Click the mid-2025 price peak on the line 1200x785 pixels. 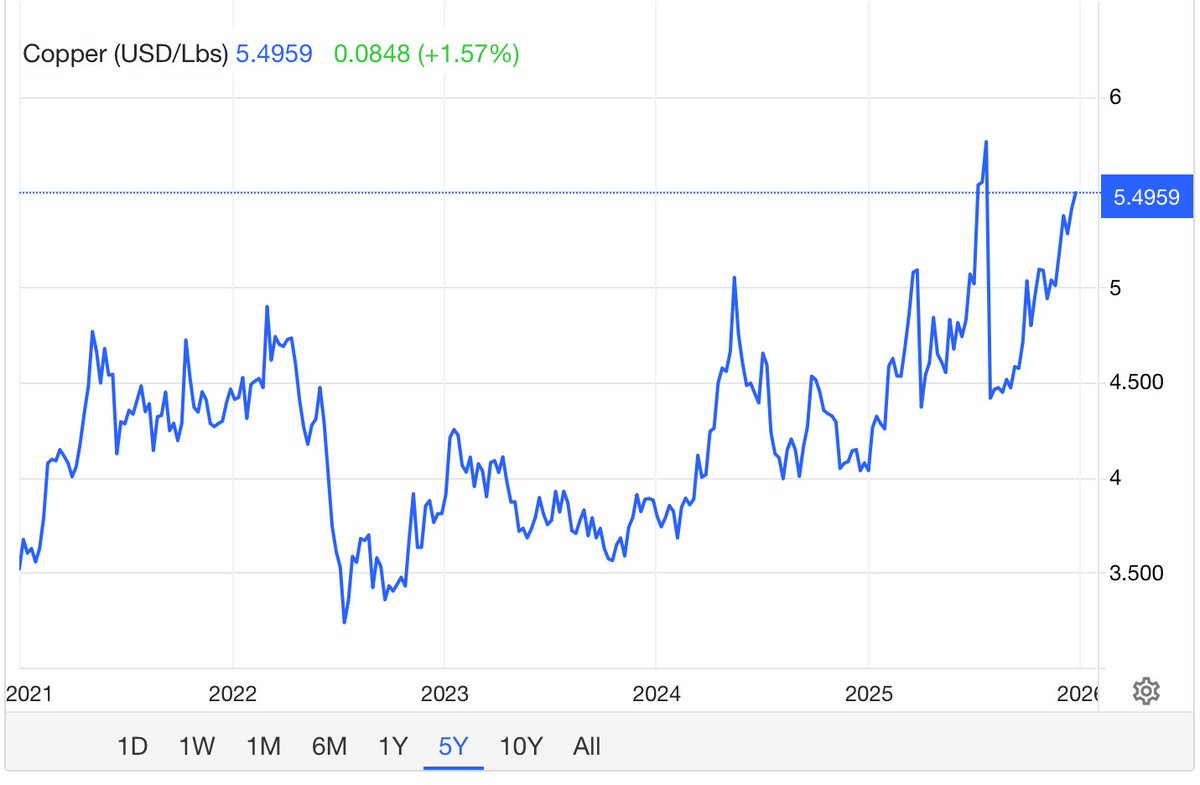(x=986, y=142)
